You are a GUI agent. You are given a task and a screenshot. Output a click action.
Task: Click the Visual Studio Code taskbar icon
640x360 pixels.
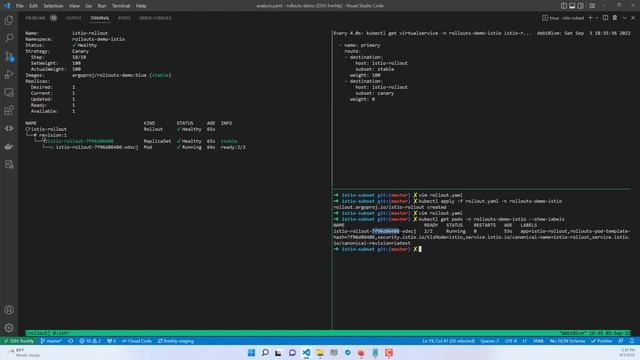306,353
